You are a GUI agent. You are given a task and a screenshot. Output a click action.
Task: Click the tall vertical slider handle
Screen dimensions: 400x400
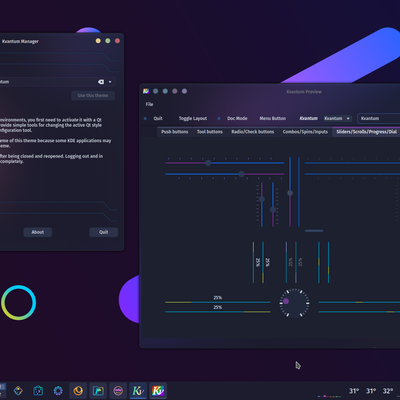290,193
